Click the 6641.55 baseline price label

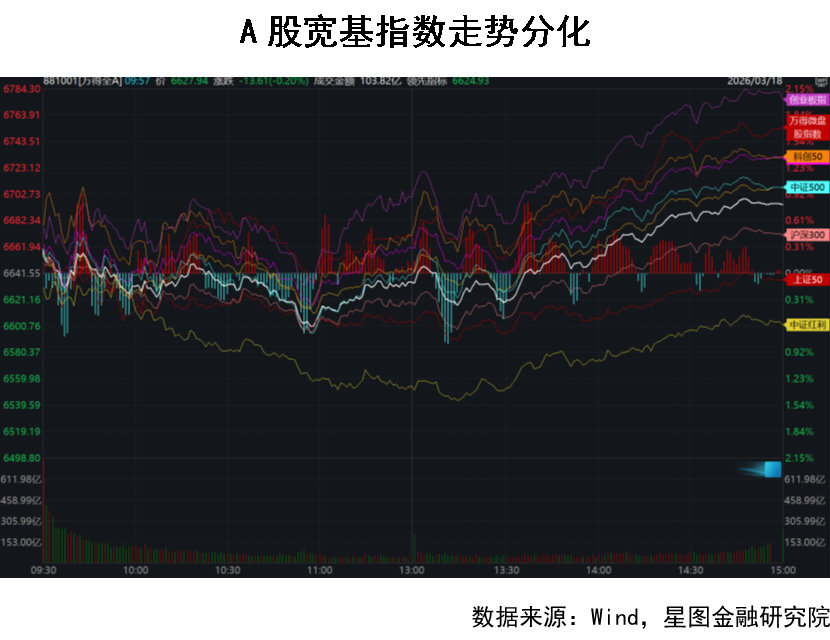21,273
